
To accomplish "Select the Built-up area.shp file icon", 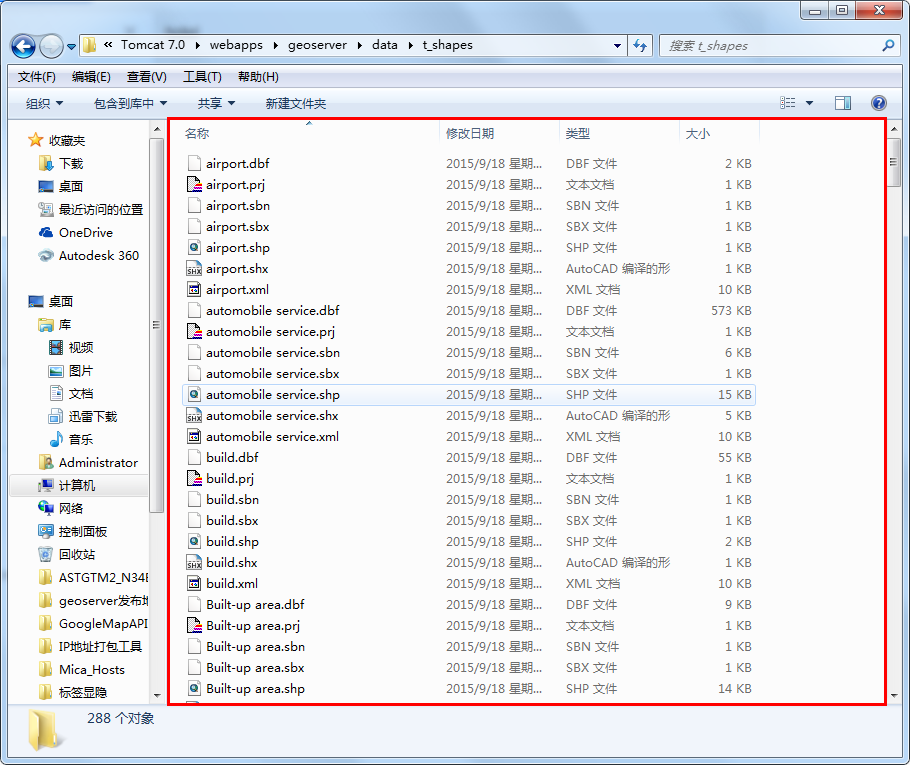I will 194,688.
